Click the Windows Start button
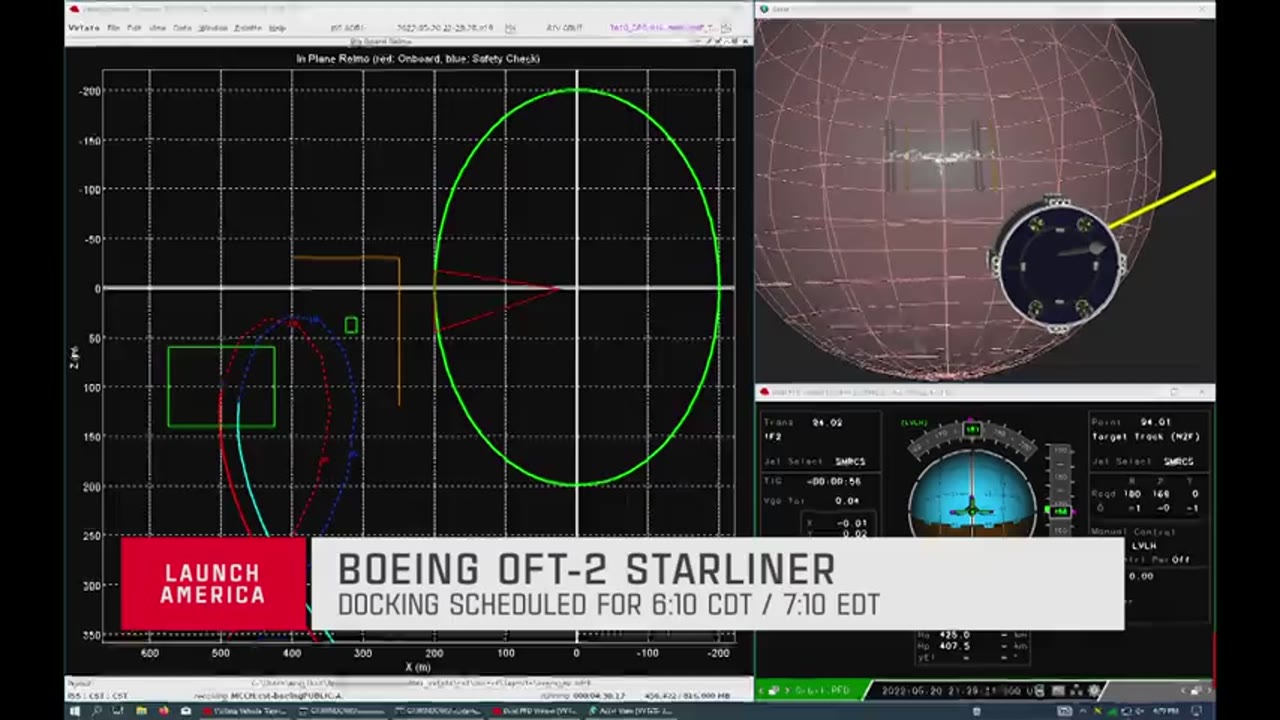Image resolution: width=1280 pixels, height=720 pixels. pos(75,711)
